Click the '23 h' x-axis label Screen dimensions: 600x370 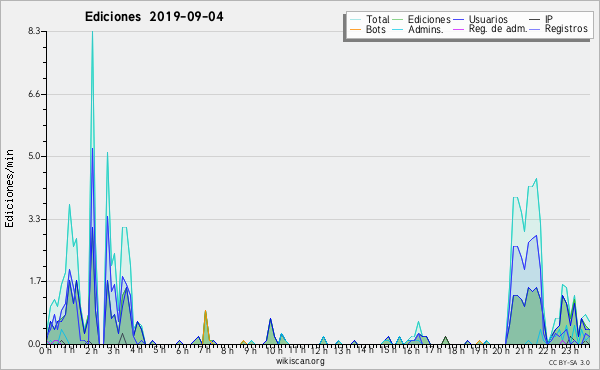tap(570, 350)
